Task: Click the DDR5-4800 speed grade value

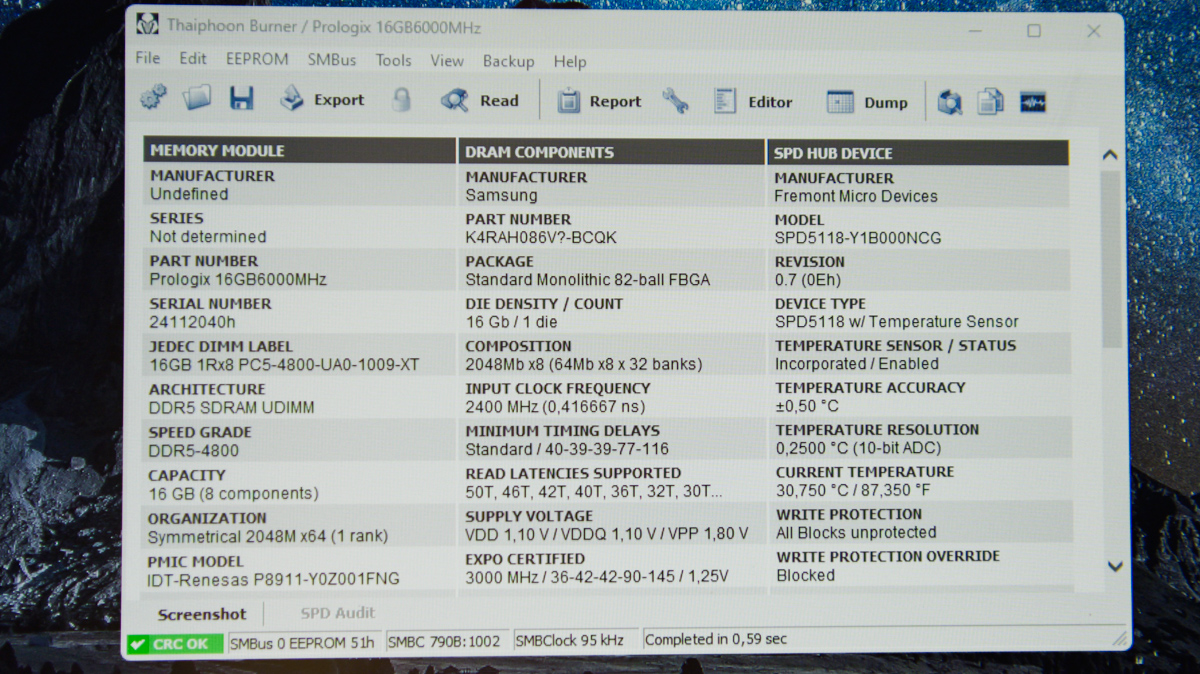Action: pos(194,450)
